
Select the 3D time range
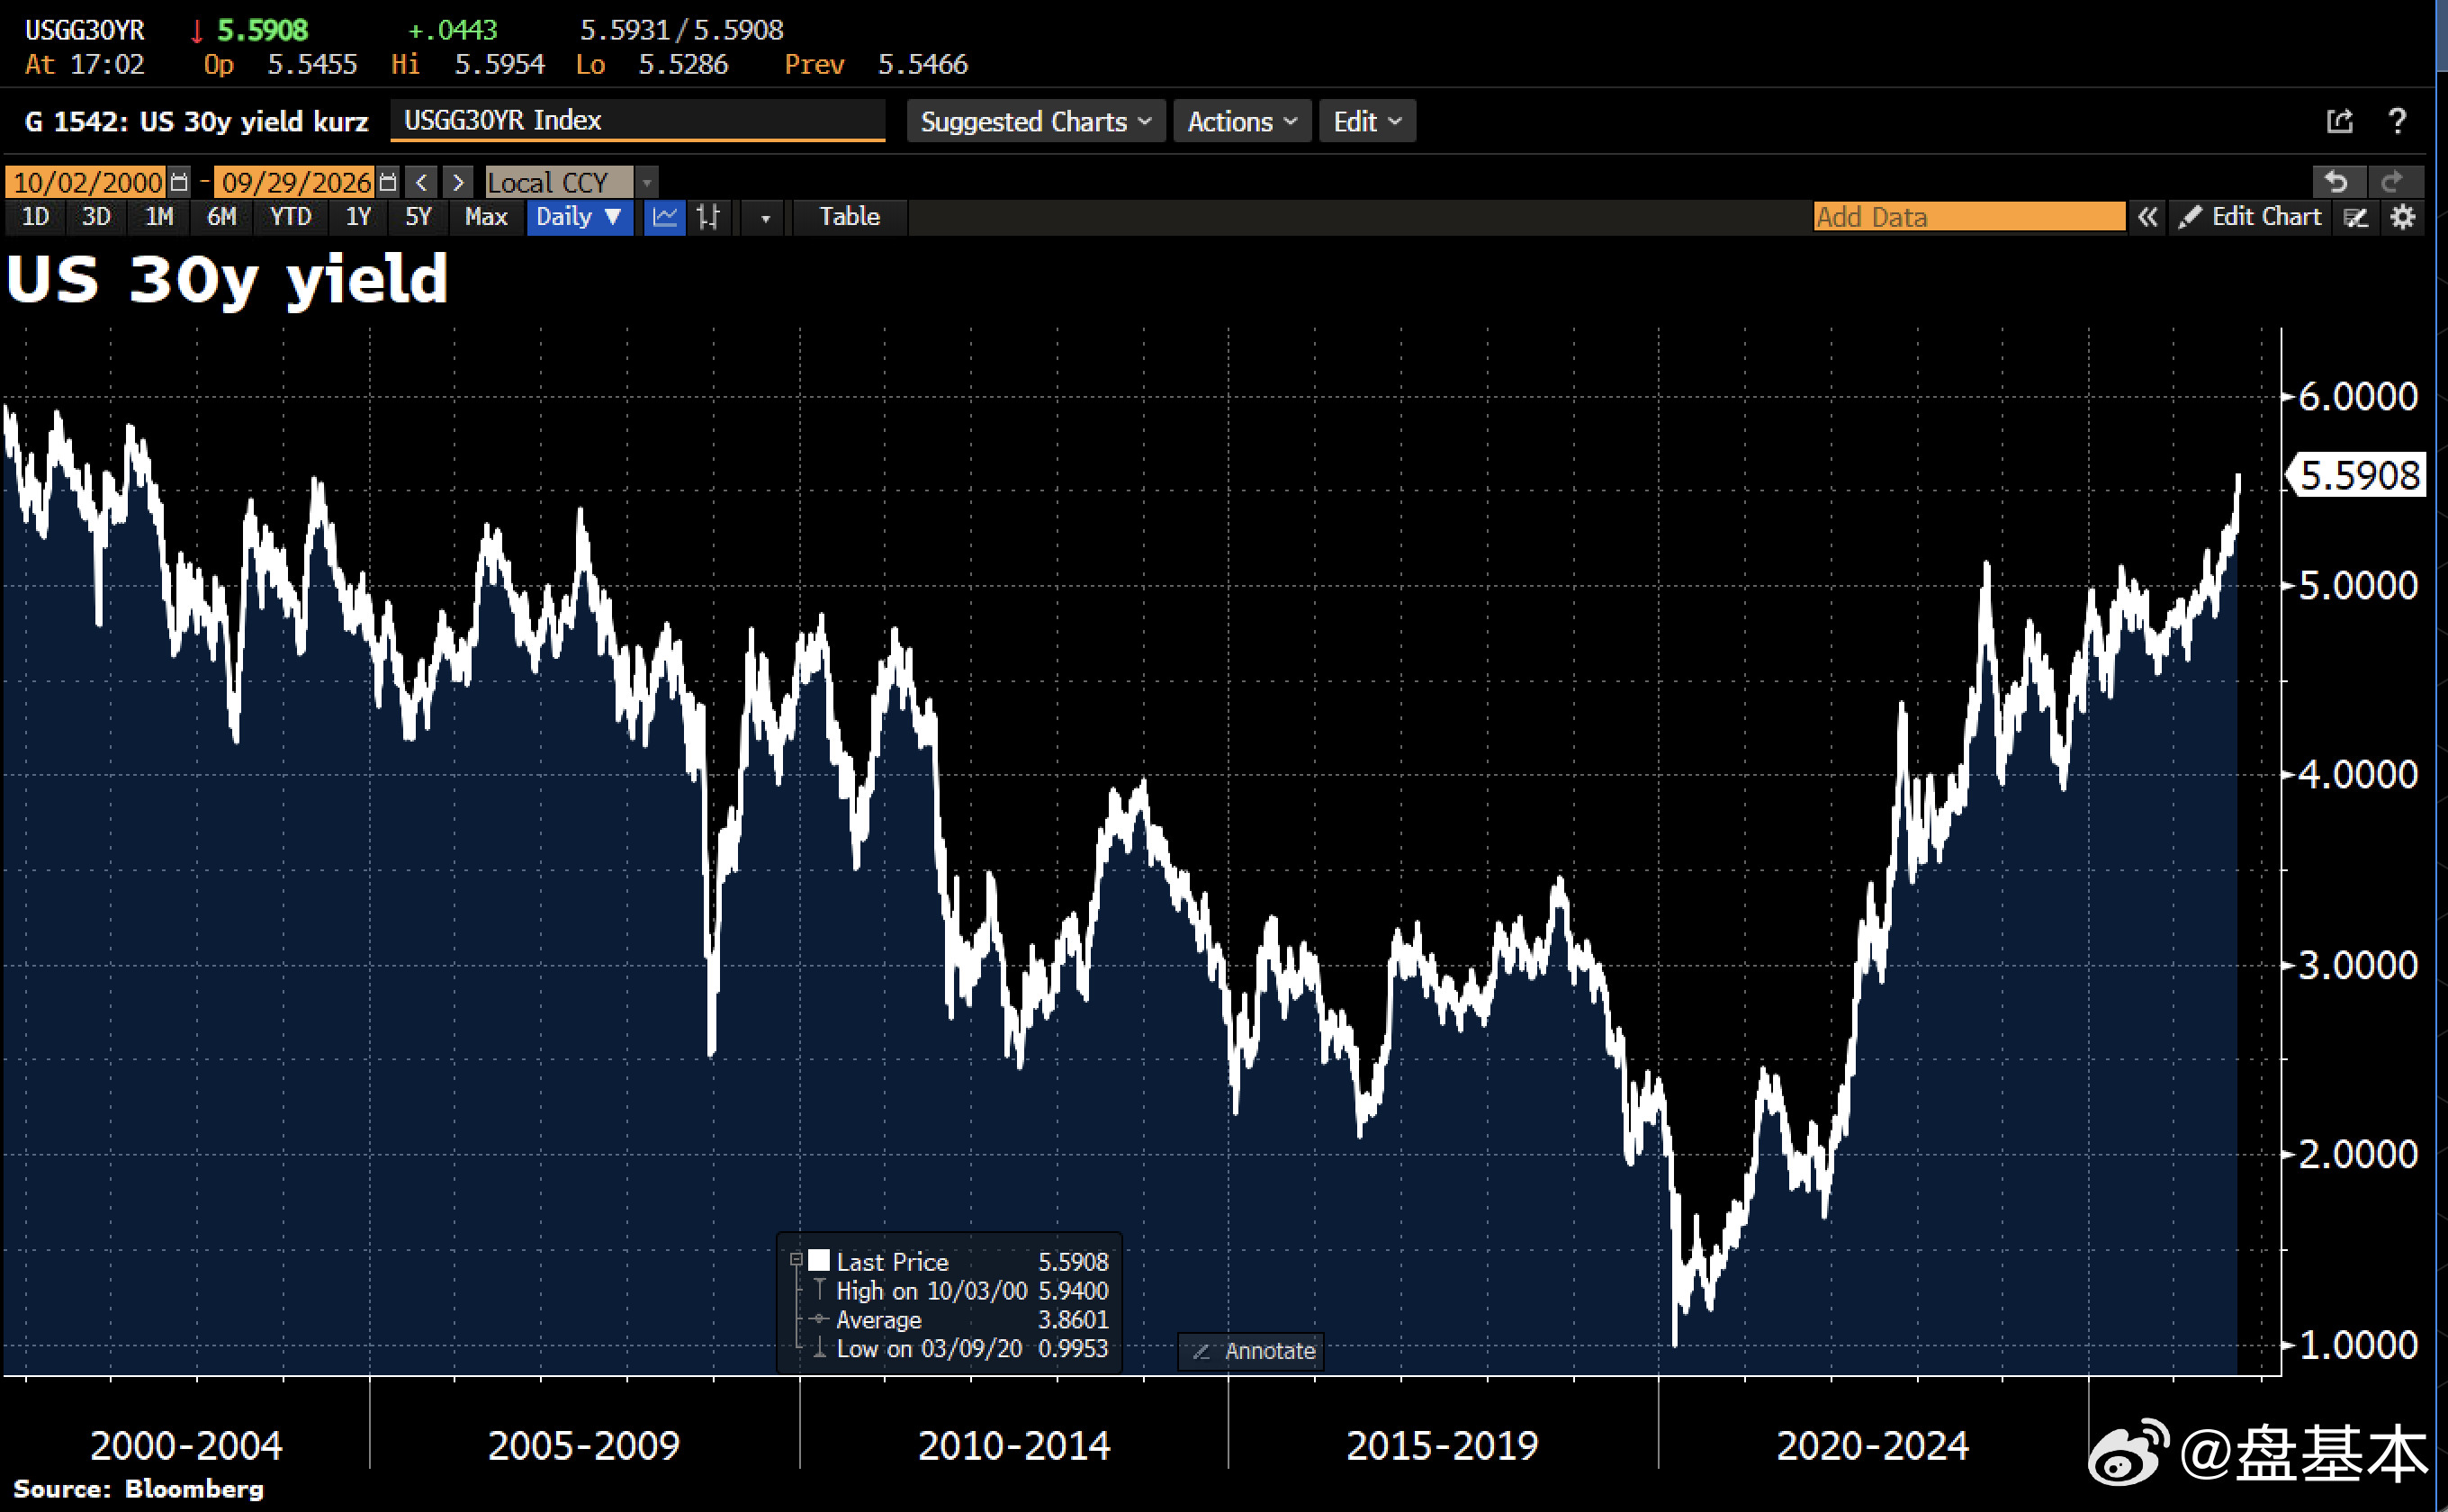96,217
